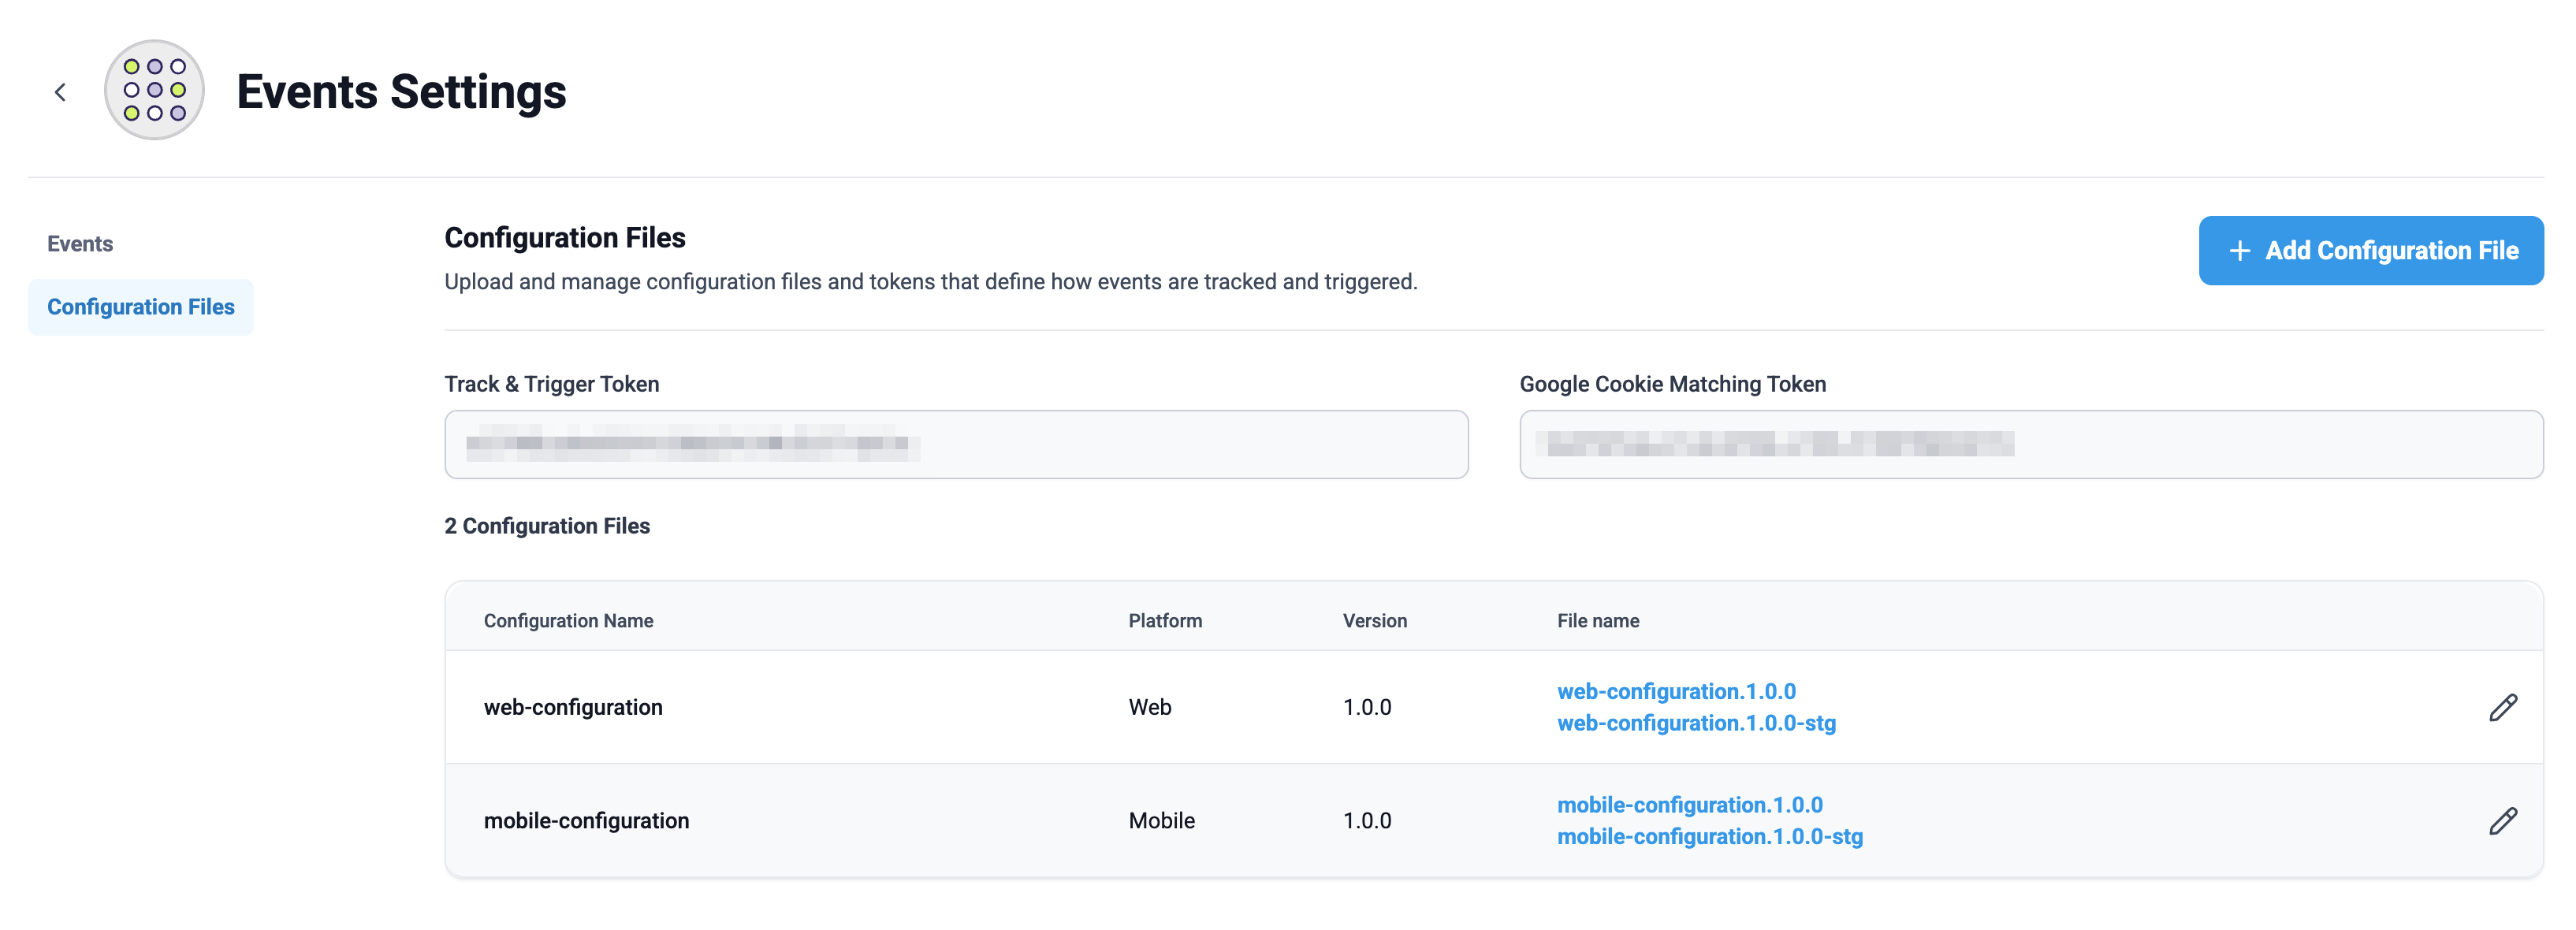Click the Web platform cell

(x=1149, y=707)
